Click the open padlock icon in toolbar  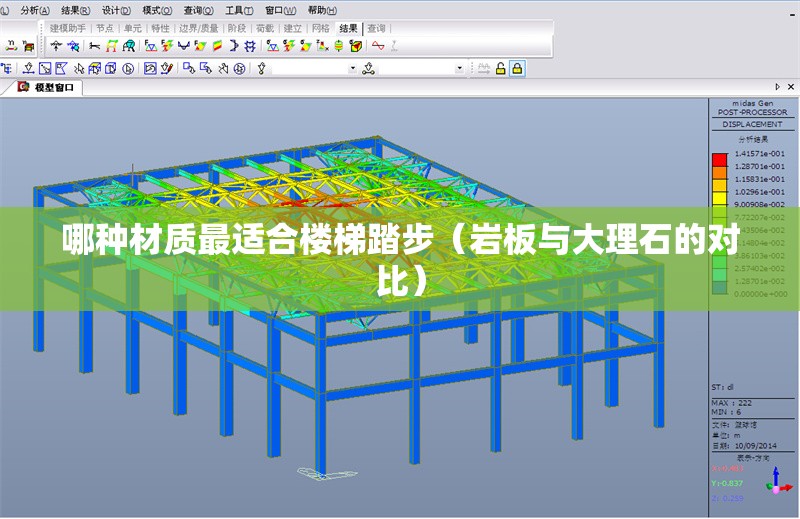[500, 69]
